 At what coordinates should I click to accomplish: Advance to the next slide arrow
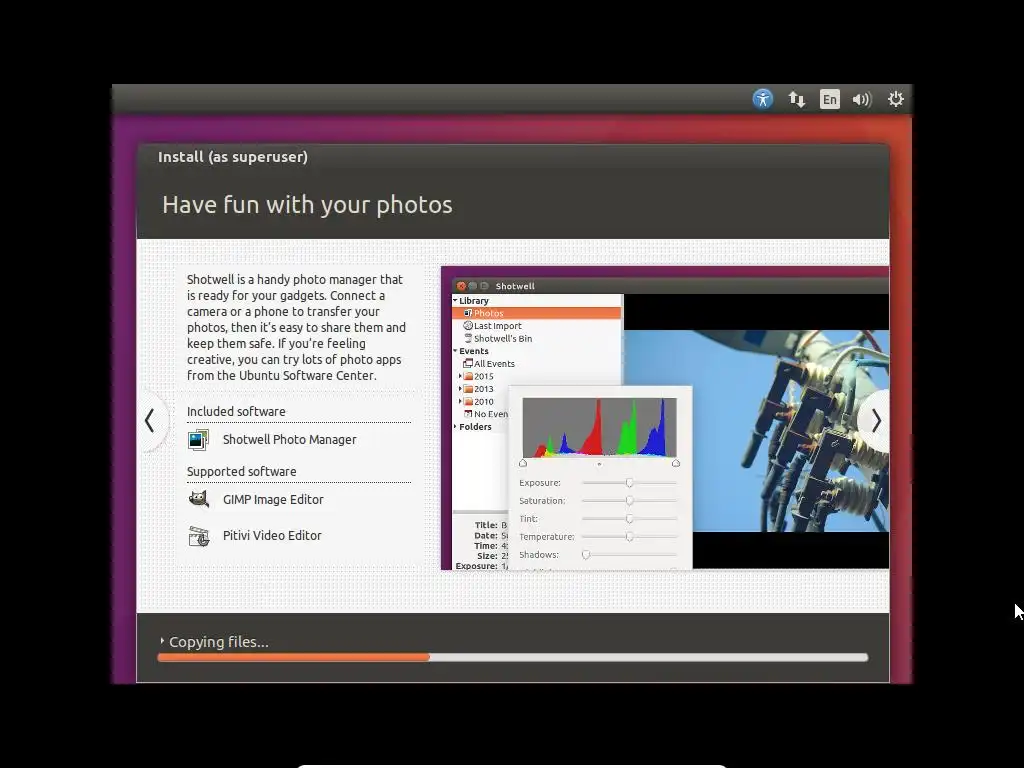pos(876,421)
